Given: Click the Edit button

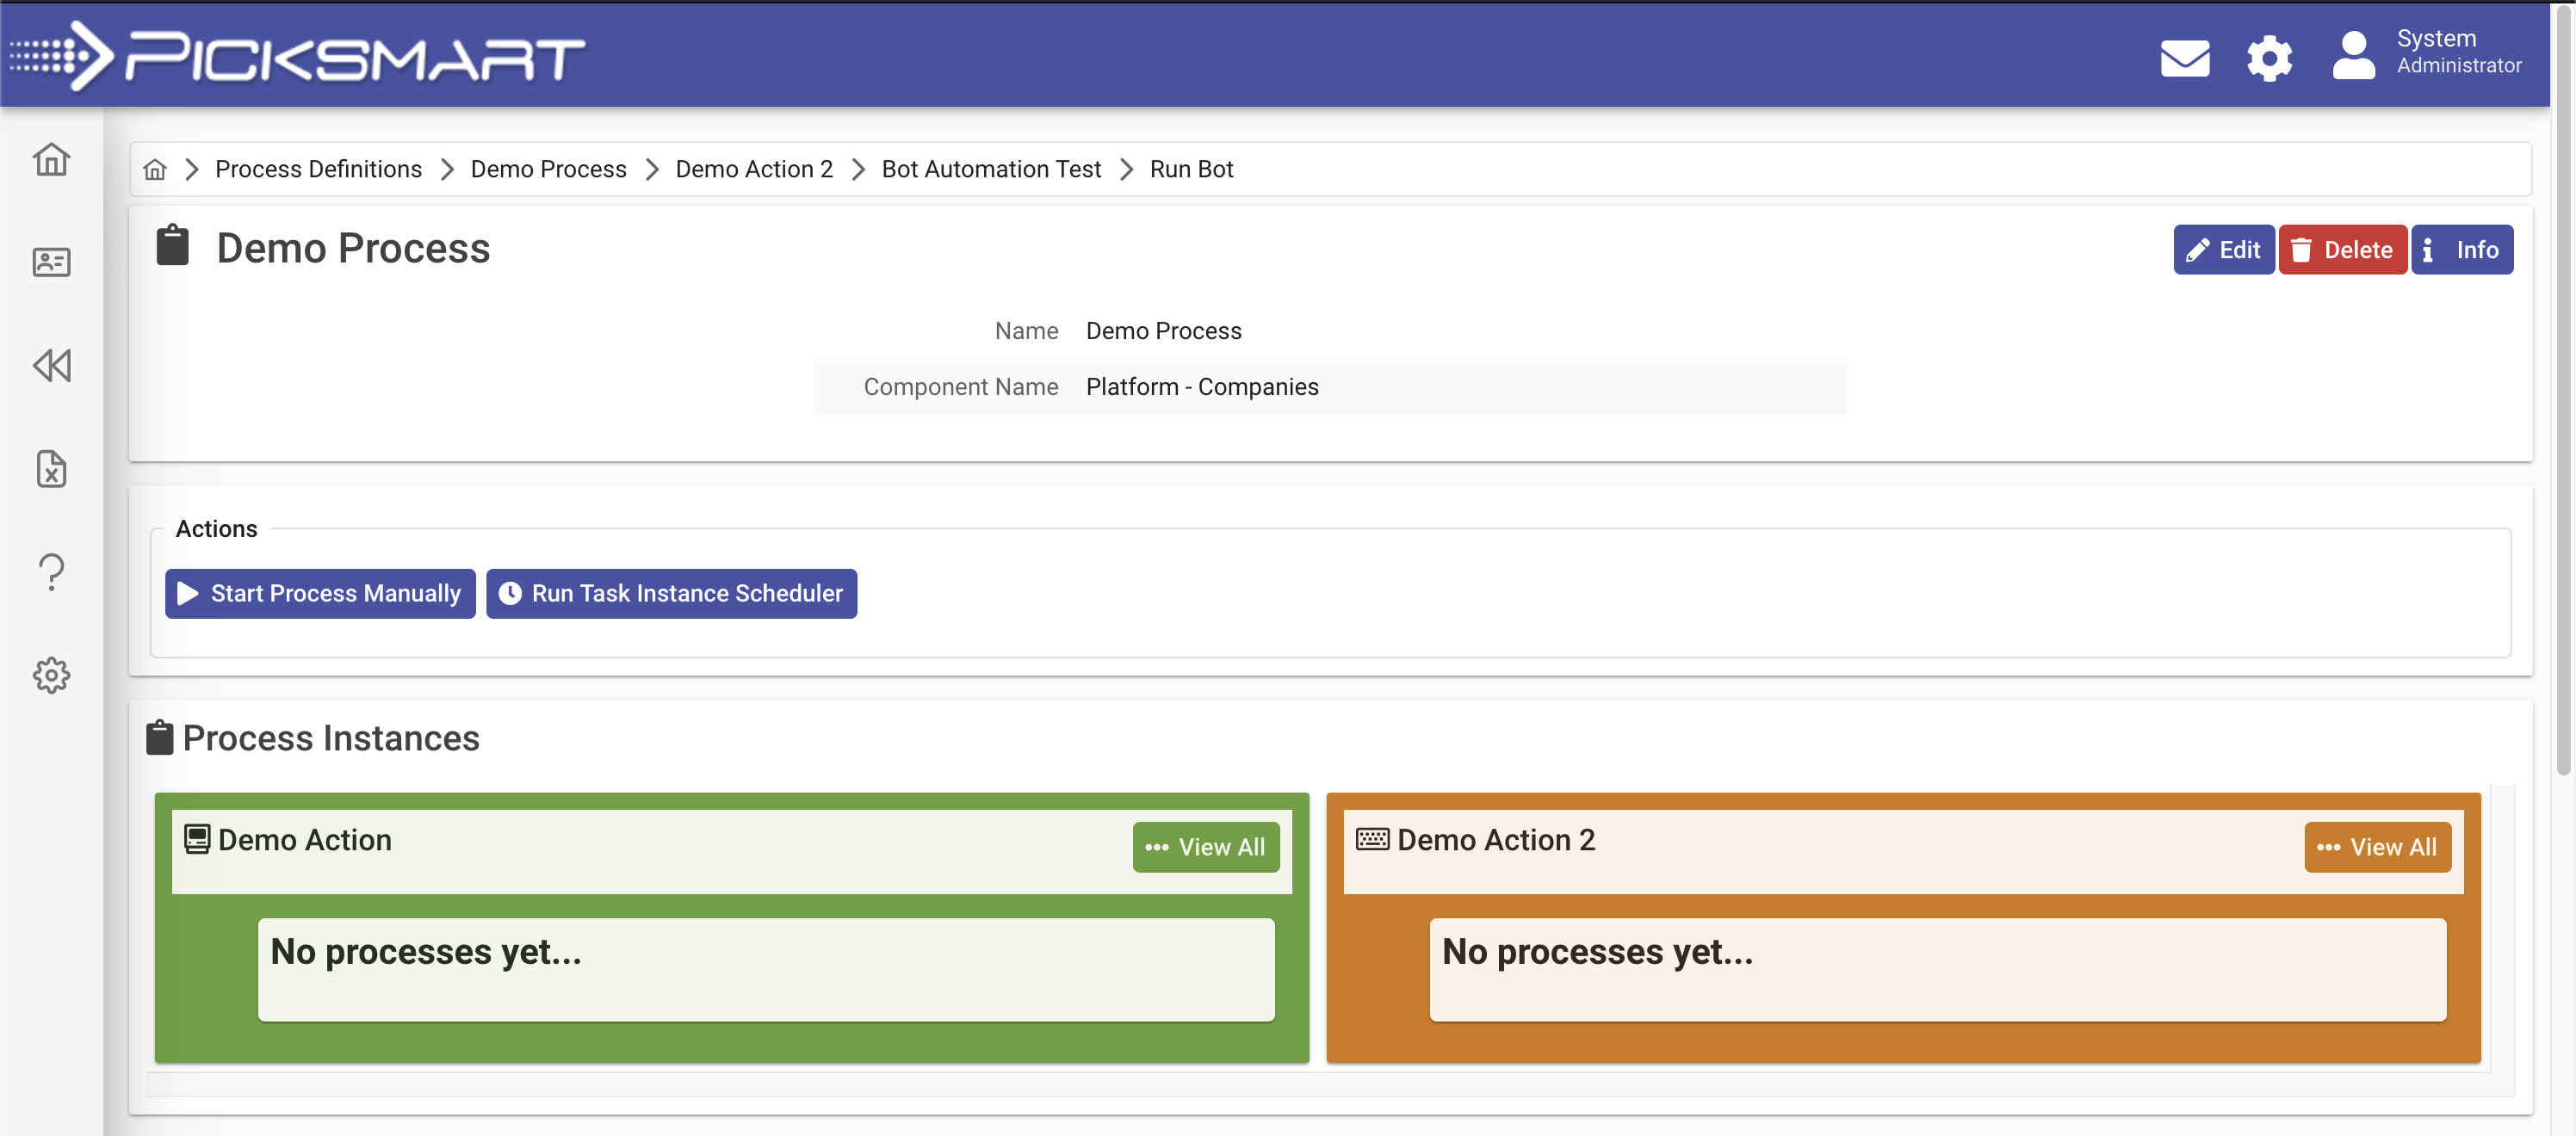Looking at the screenshot, I should 2223,250.
